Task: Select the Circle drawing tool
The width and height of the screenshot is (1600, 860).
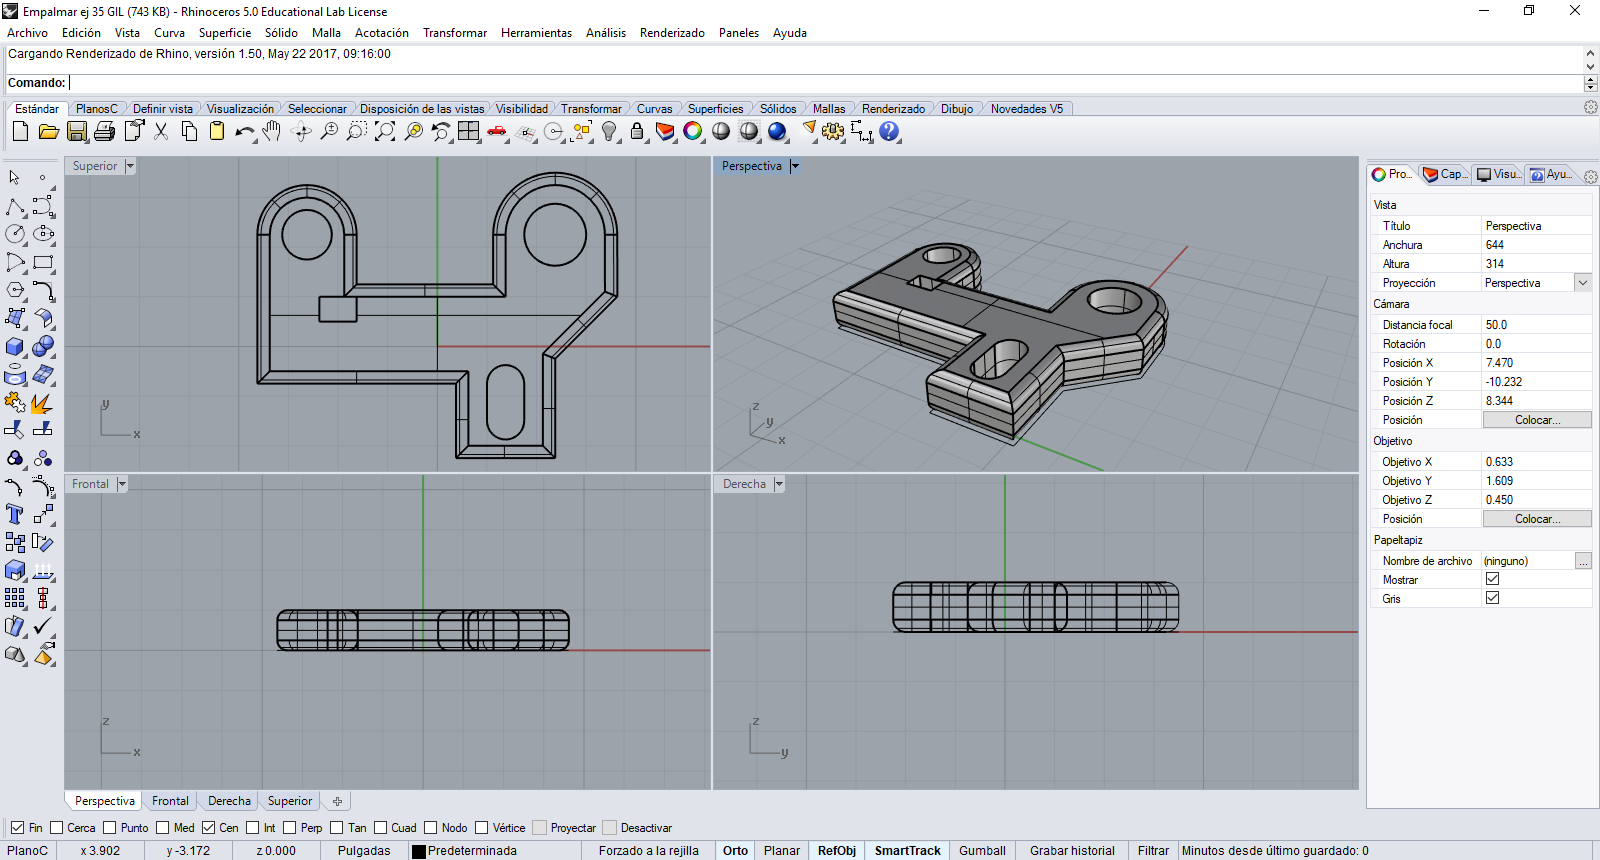Action: [15, 234]
